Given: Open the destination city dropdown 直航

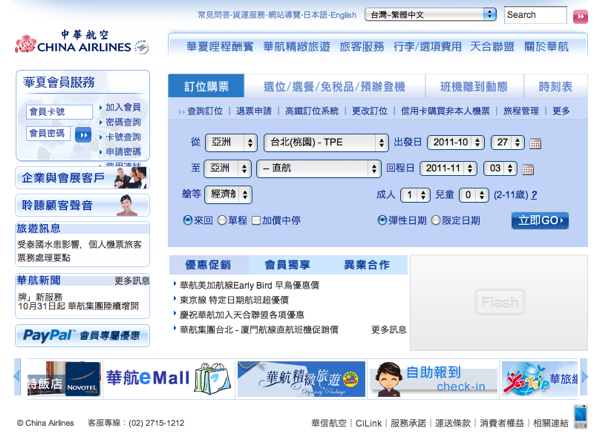Looking at the screenshot, I should (319, 168).
